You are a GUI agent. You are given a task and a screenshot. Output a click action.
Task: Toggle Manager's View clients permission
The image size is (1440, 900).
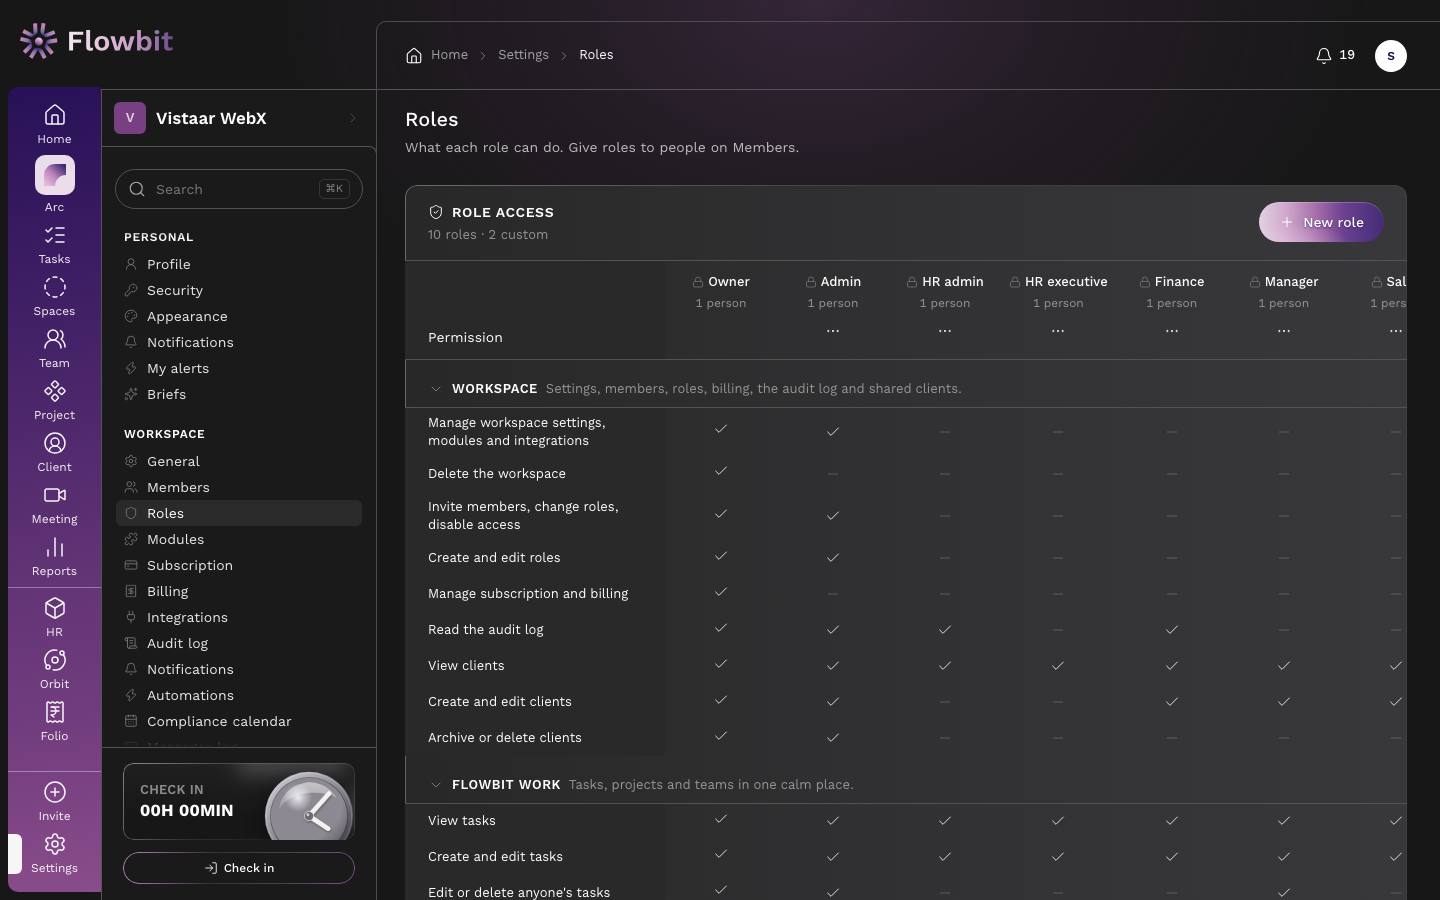[x=1284, y=666]
